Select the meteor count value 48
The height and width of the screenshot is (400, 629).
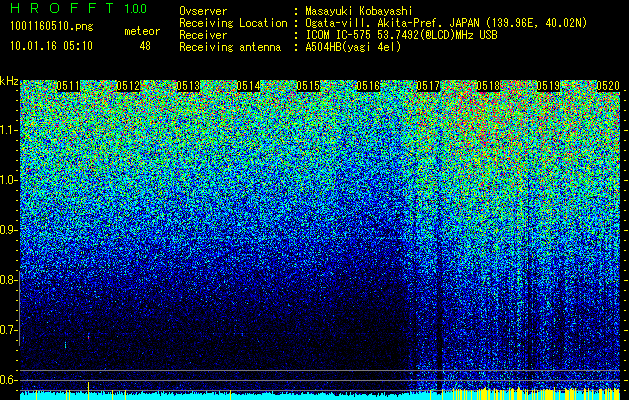145,46
